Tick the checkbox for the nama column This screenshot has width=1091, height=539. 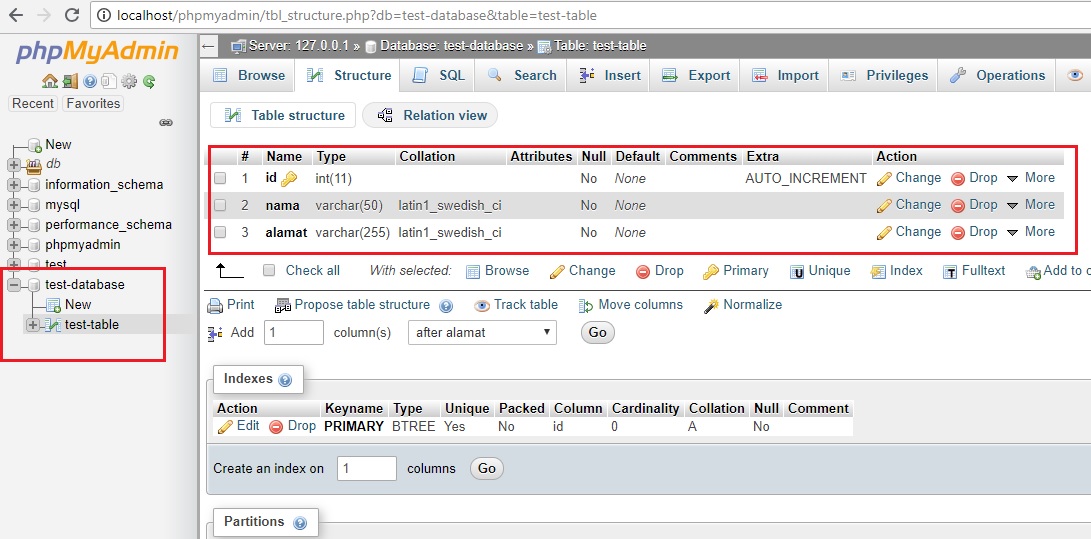(x=220, y=206)
